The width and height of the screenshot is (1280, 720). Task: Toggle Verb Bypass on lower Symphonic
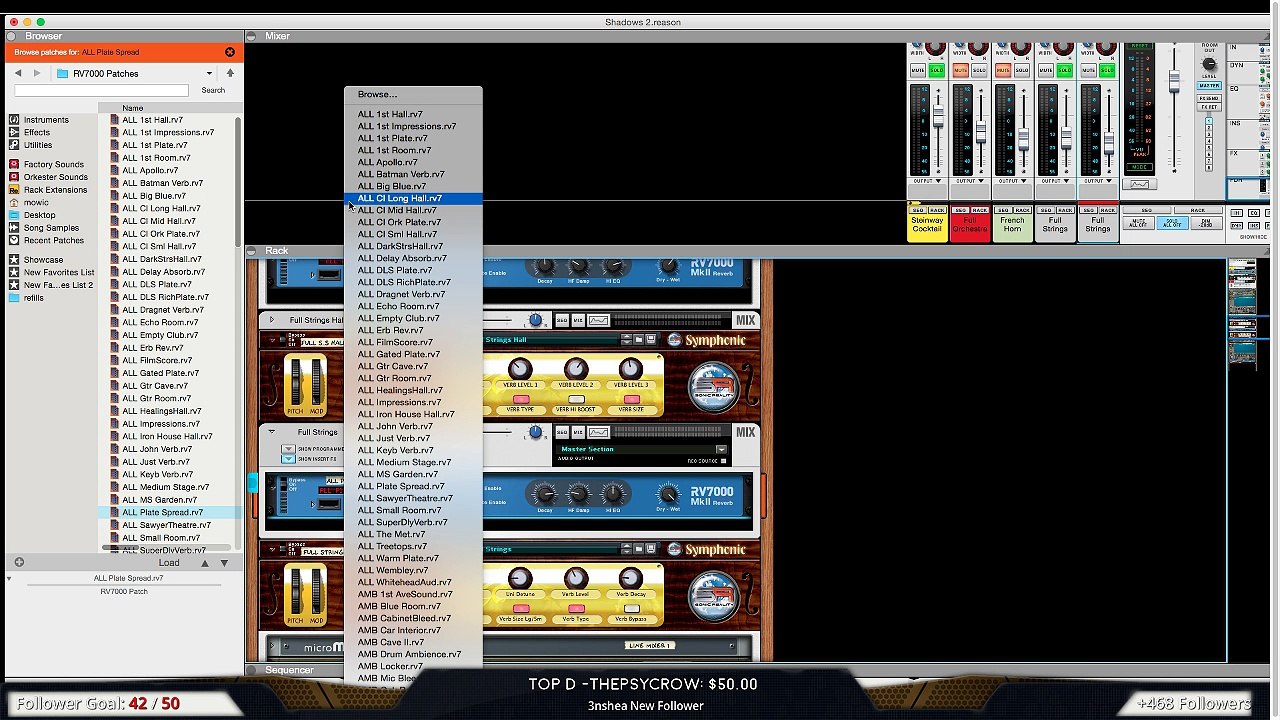[631, 608]
